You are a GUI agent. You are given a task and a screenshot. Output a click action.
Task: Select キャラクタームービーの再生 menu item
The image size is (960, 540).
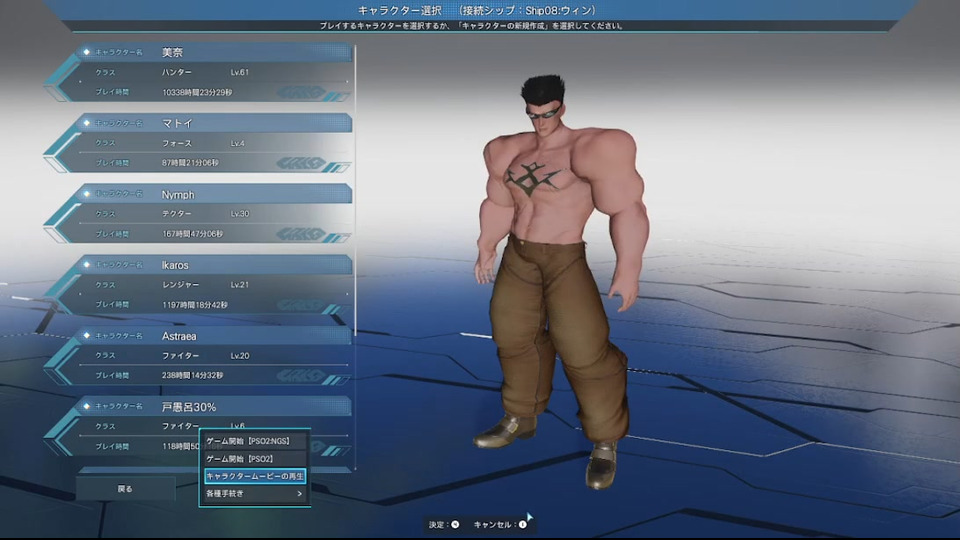255,476
